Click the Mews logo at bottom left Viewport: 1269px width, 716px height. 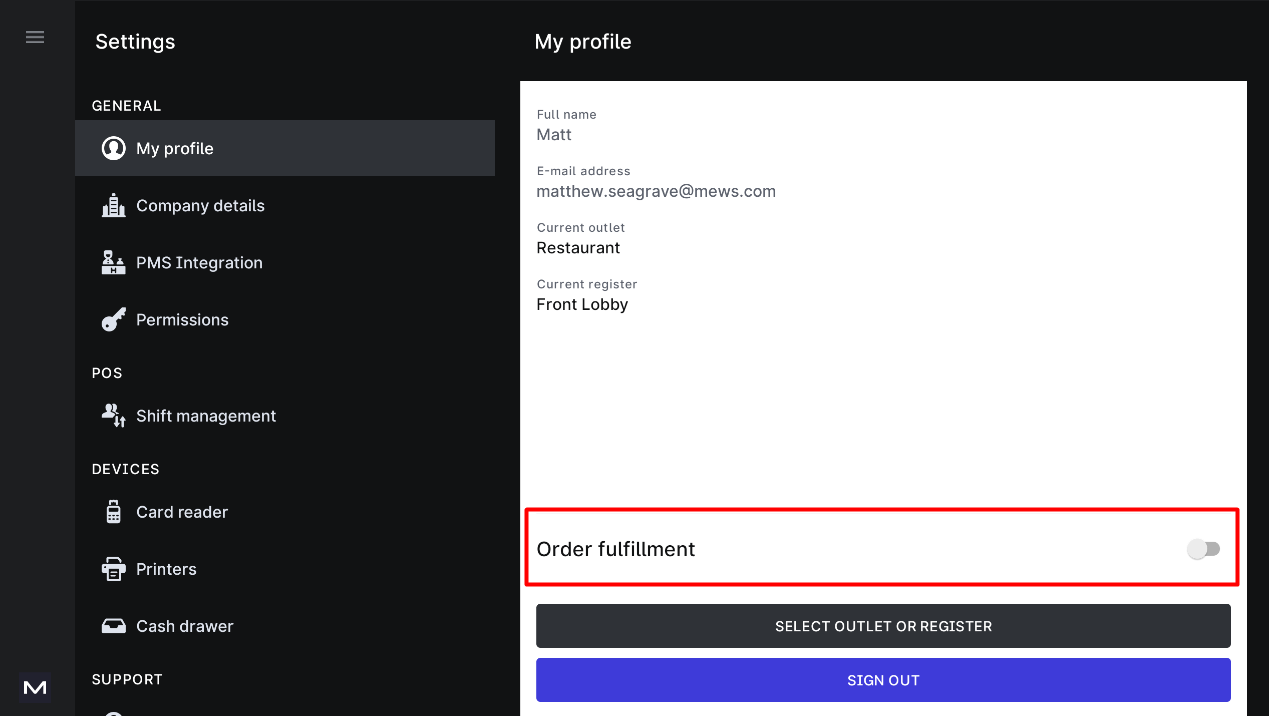pyautogui.click(x=35, y=688)
